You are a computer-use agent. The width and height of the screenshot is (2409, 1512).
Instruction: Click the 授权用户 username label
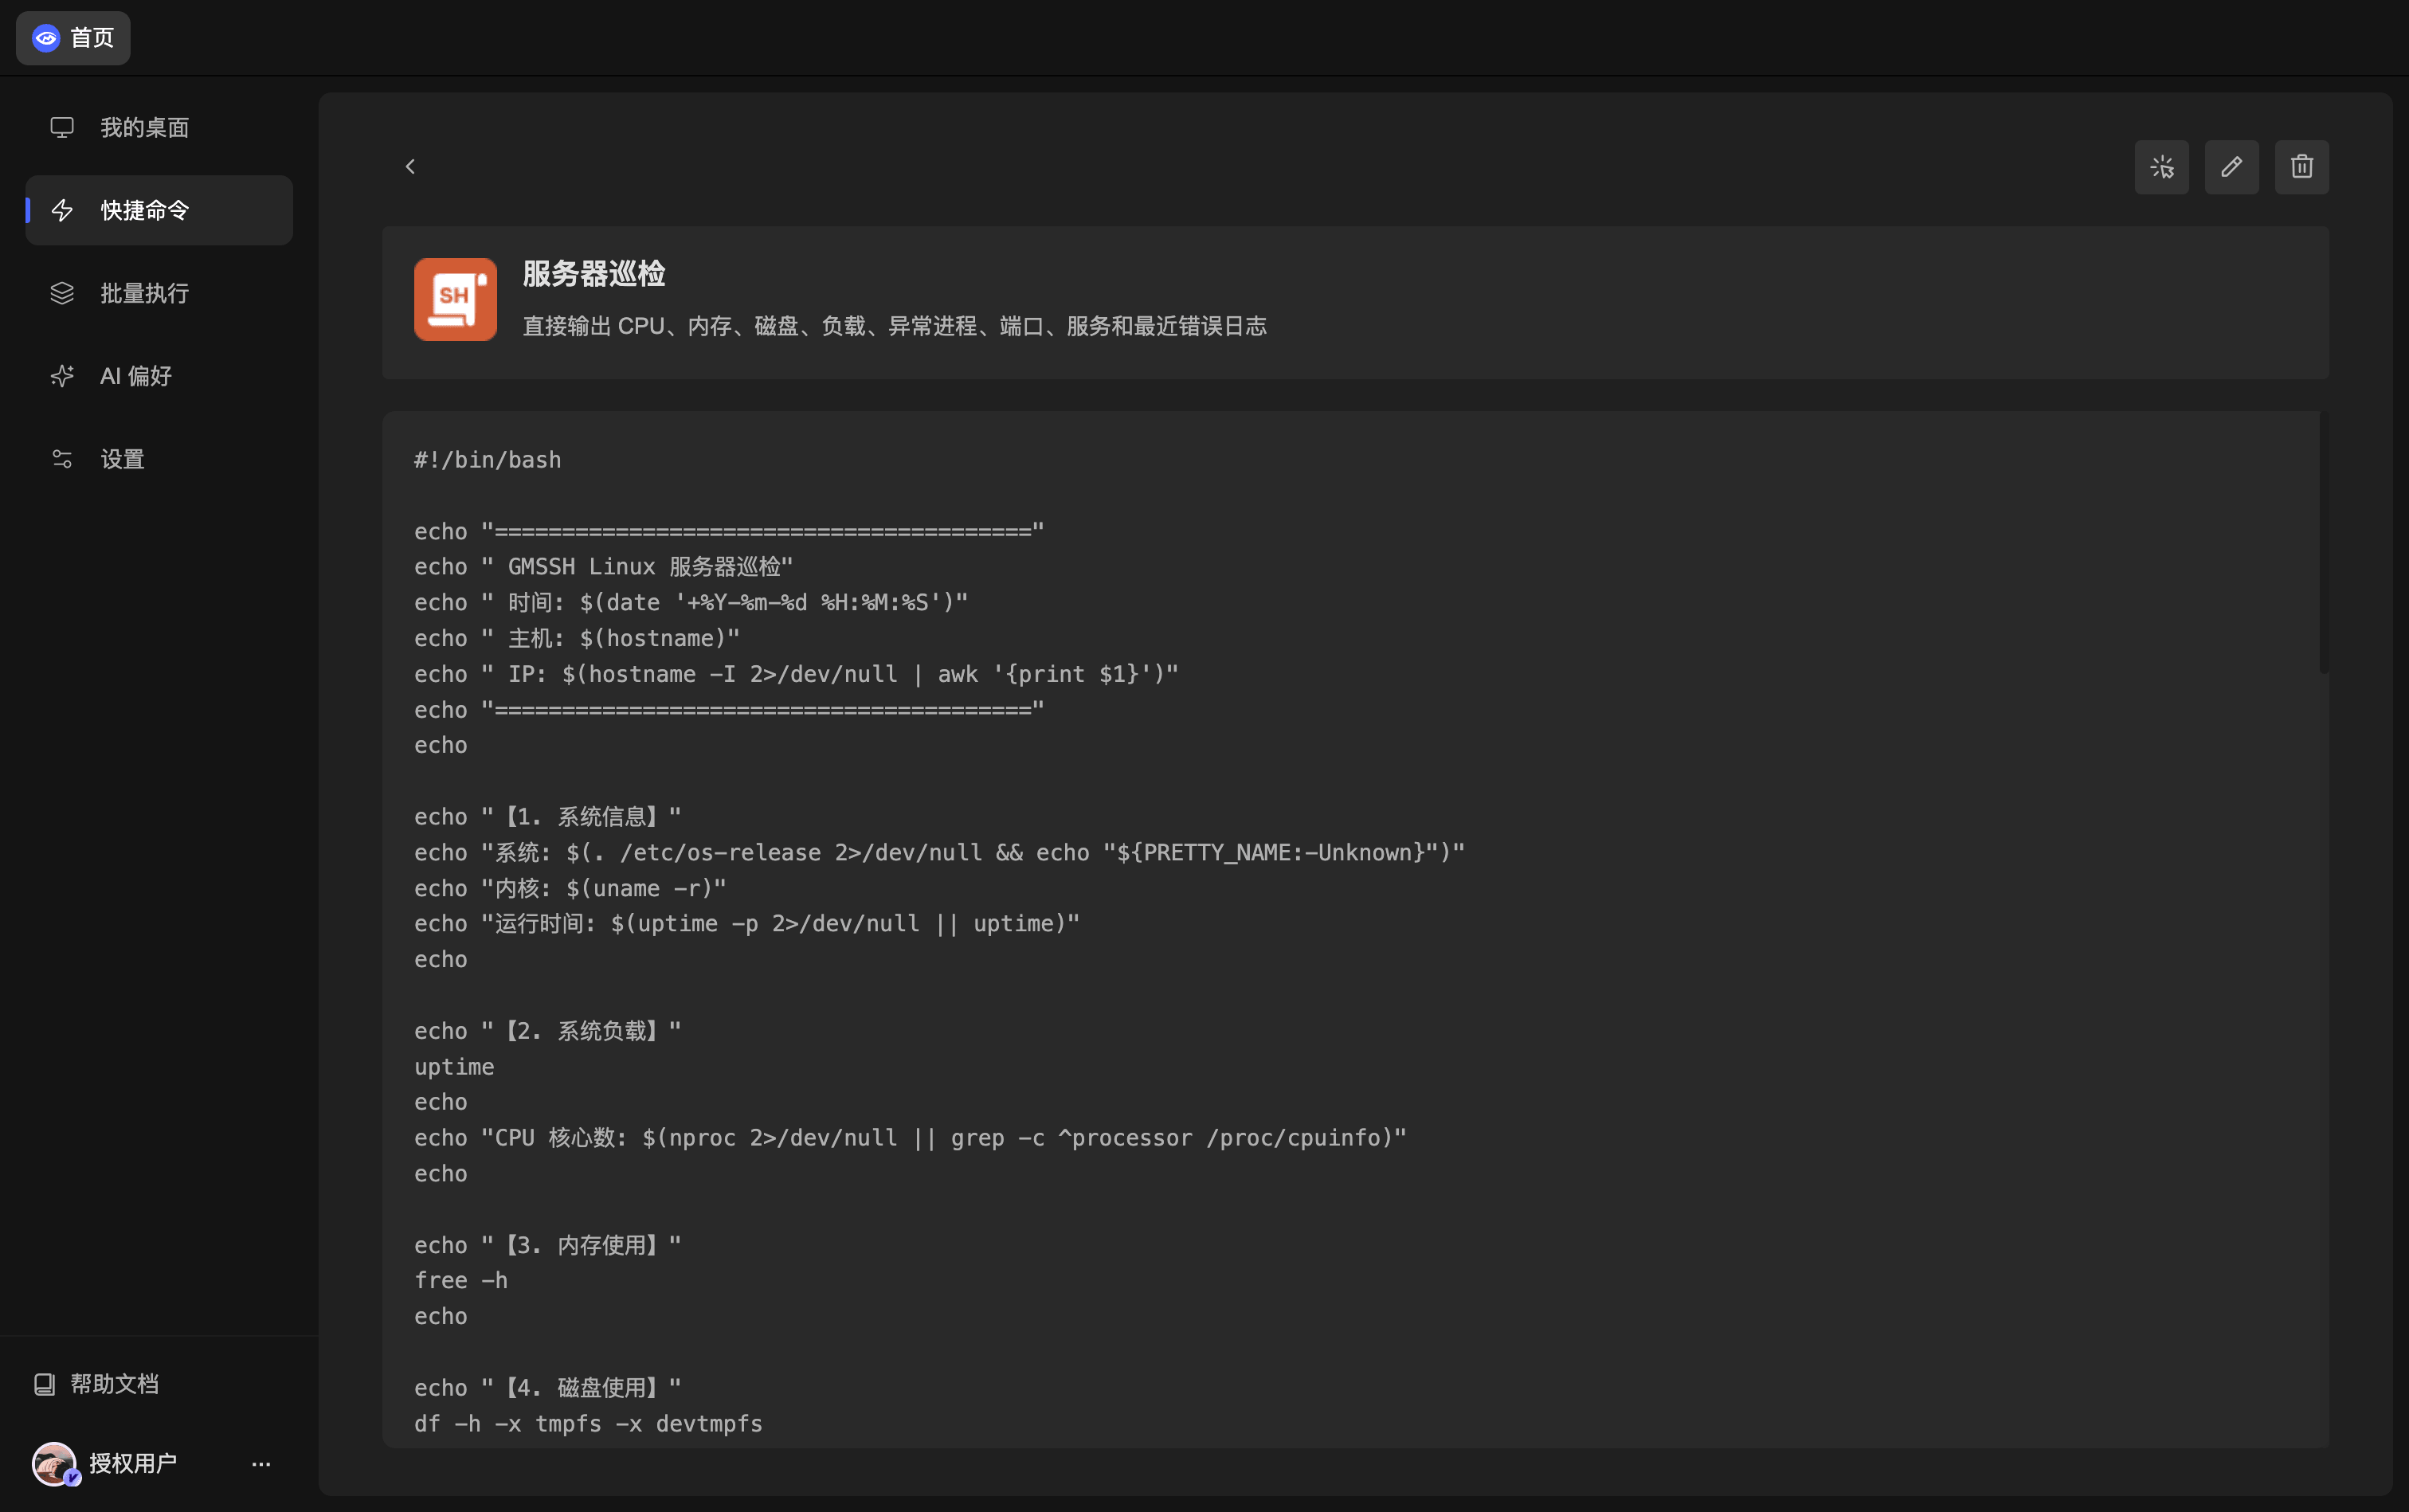coord(133,1463)
